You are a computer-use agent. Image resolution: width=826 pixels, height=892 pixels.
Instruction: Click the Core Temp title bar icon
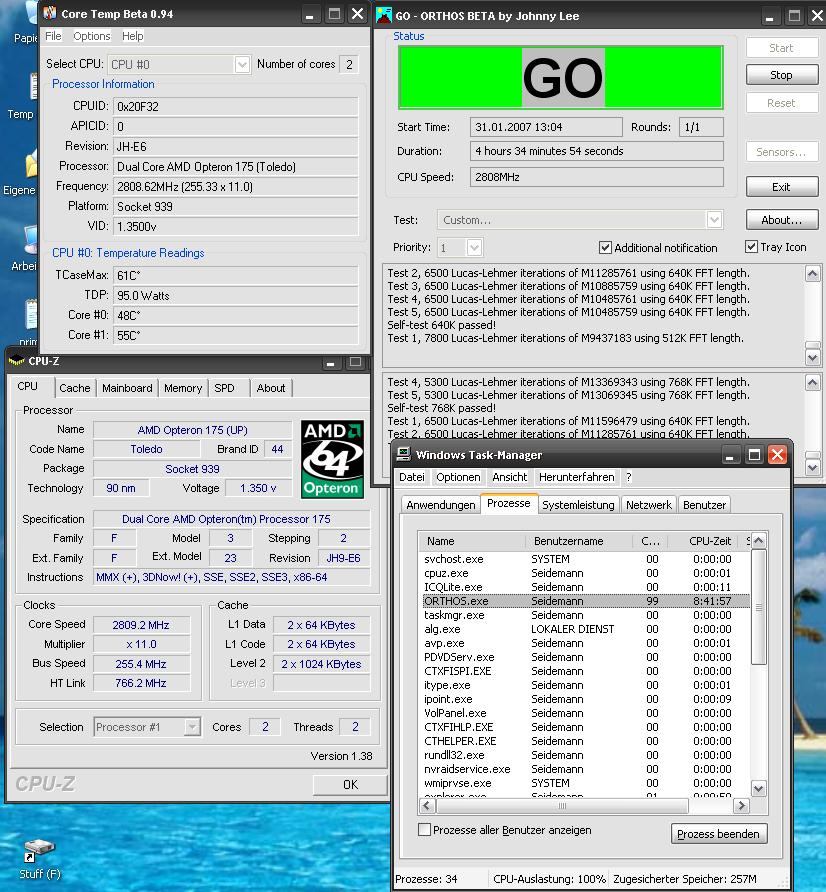tap(50, 13)
